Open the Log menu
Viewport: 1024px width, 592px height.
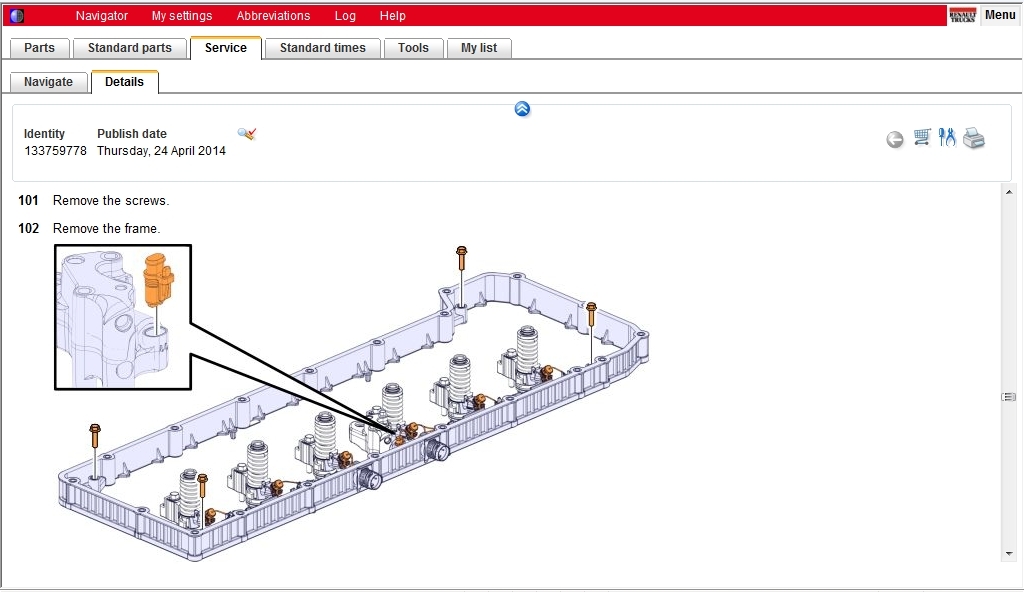[x=345, y=16]
